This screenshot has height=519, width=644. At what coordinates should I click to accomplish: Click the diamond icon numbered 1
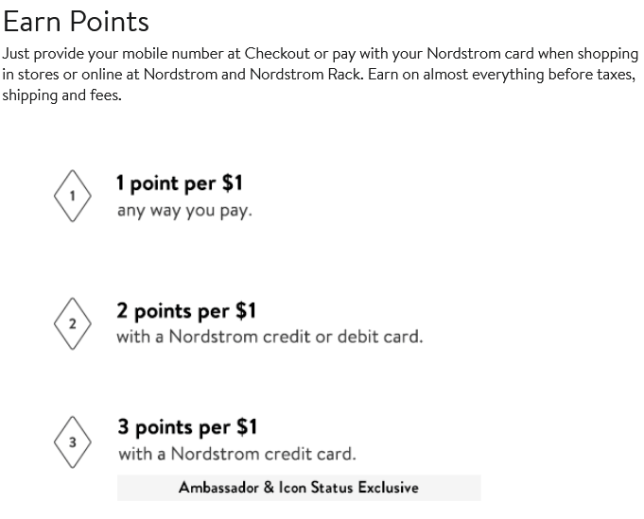(72, 194)
